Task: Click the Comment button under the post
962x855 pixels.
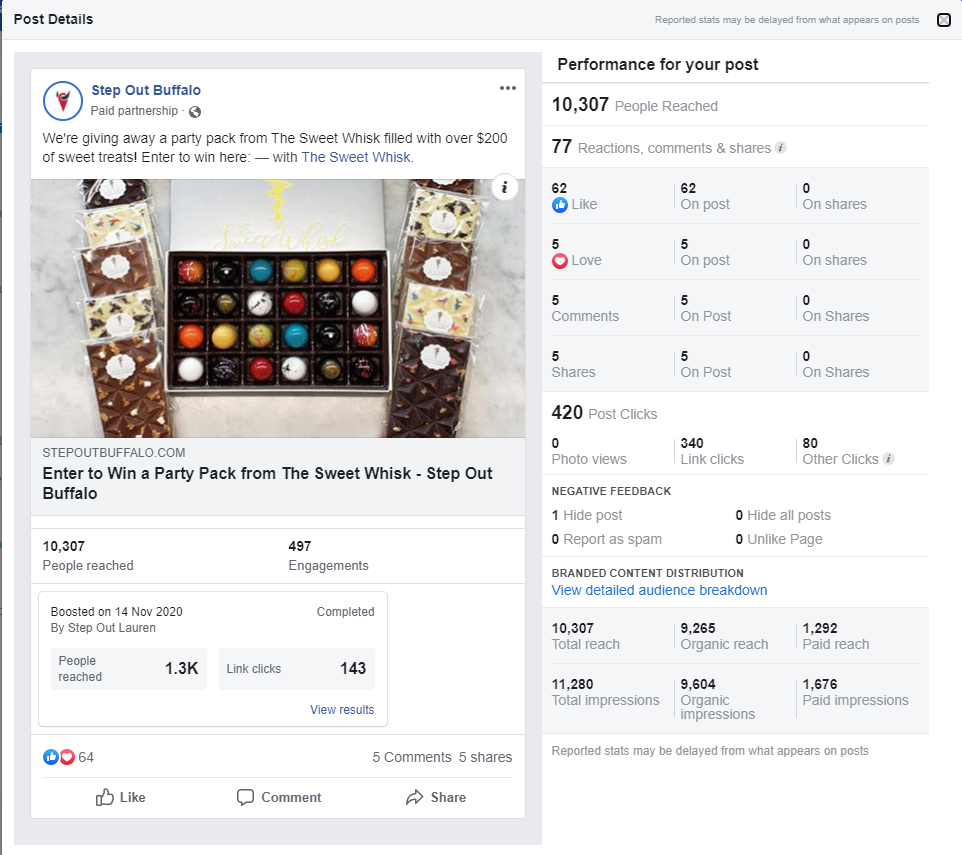Action: click(279, 797)
